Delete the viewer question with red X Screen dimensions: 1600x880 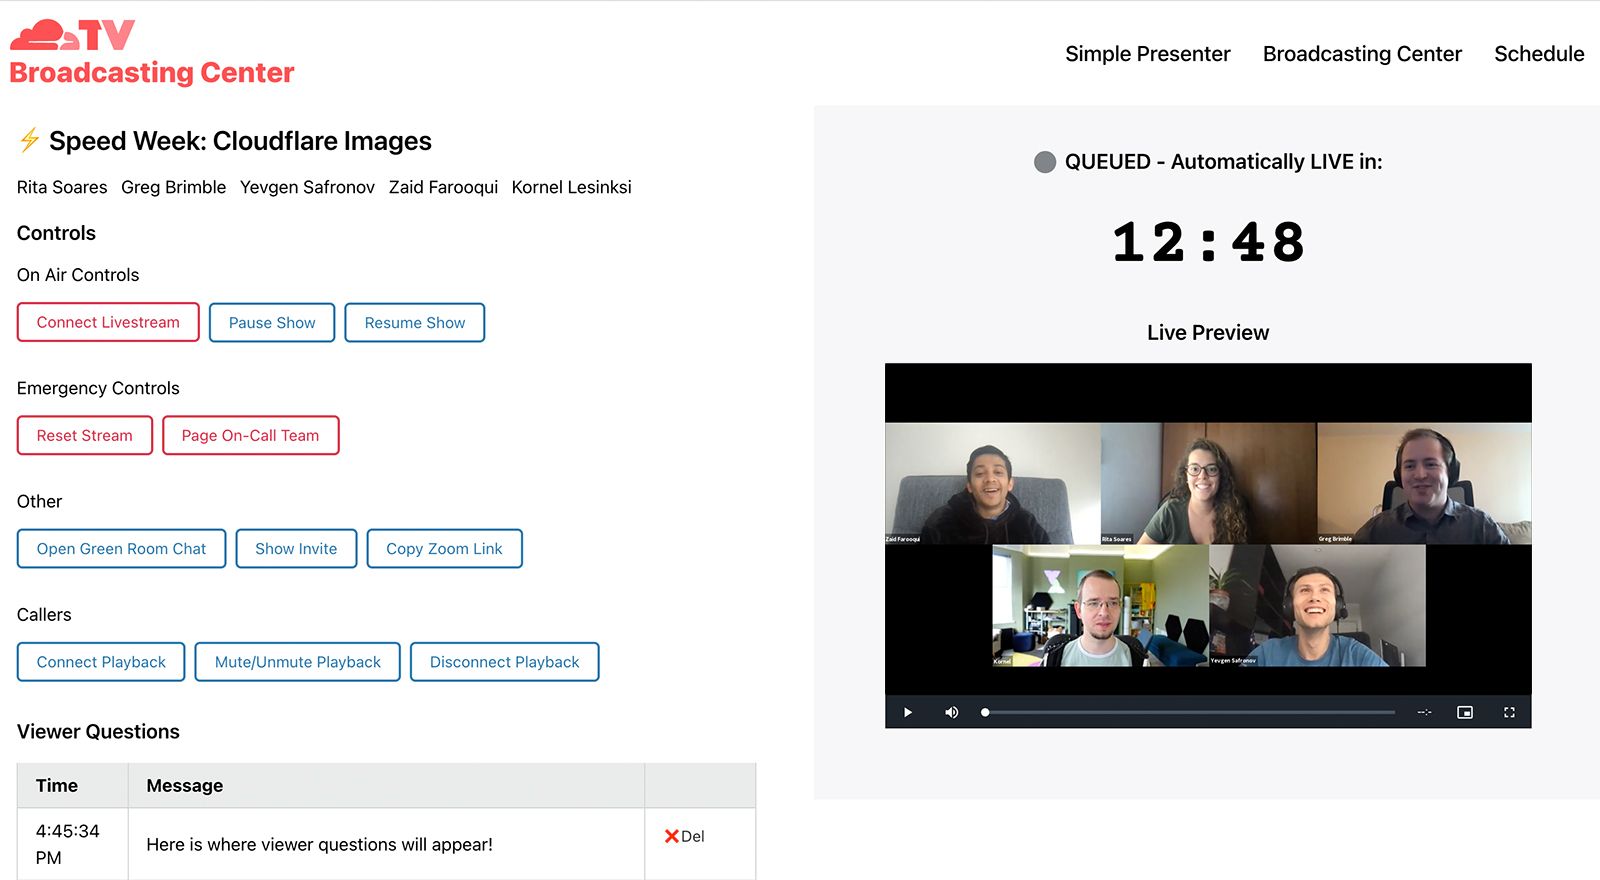pos(684,836)
